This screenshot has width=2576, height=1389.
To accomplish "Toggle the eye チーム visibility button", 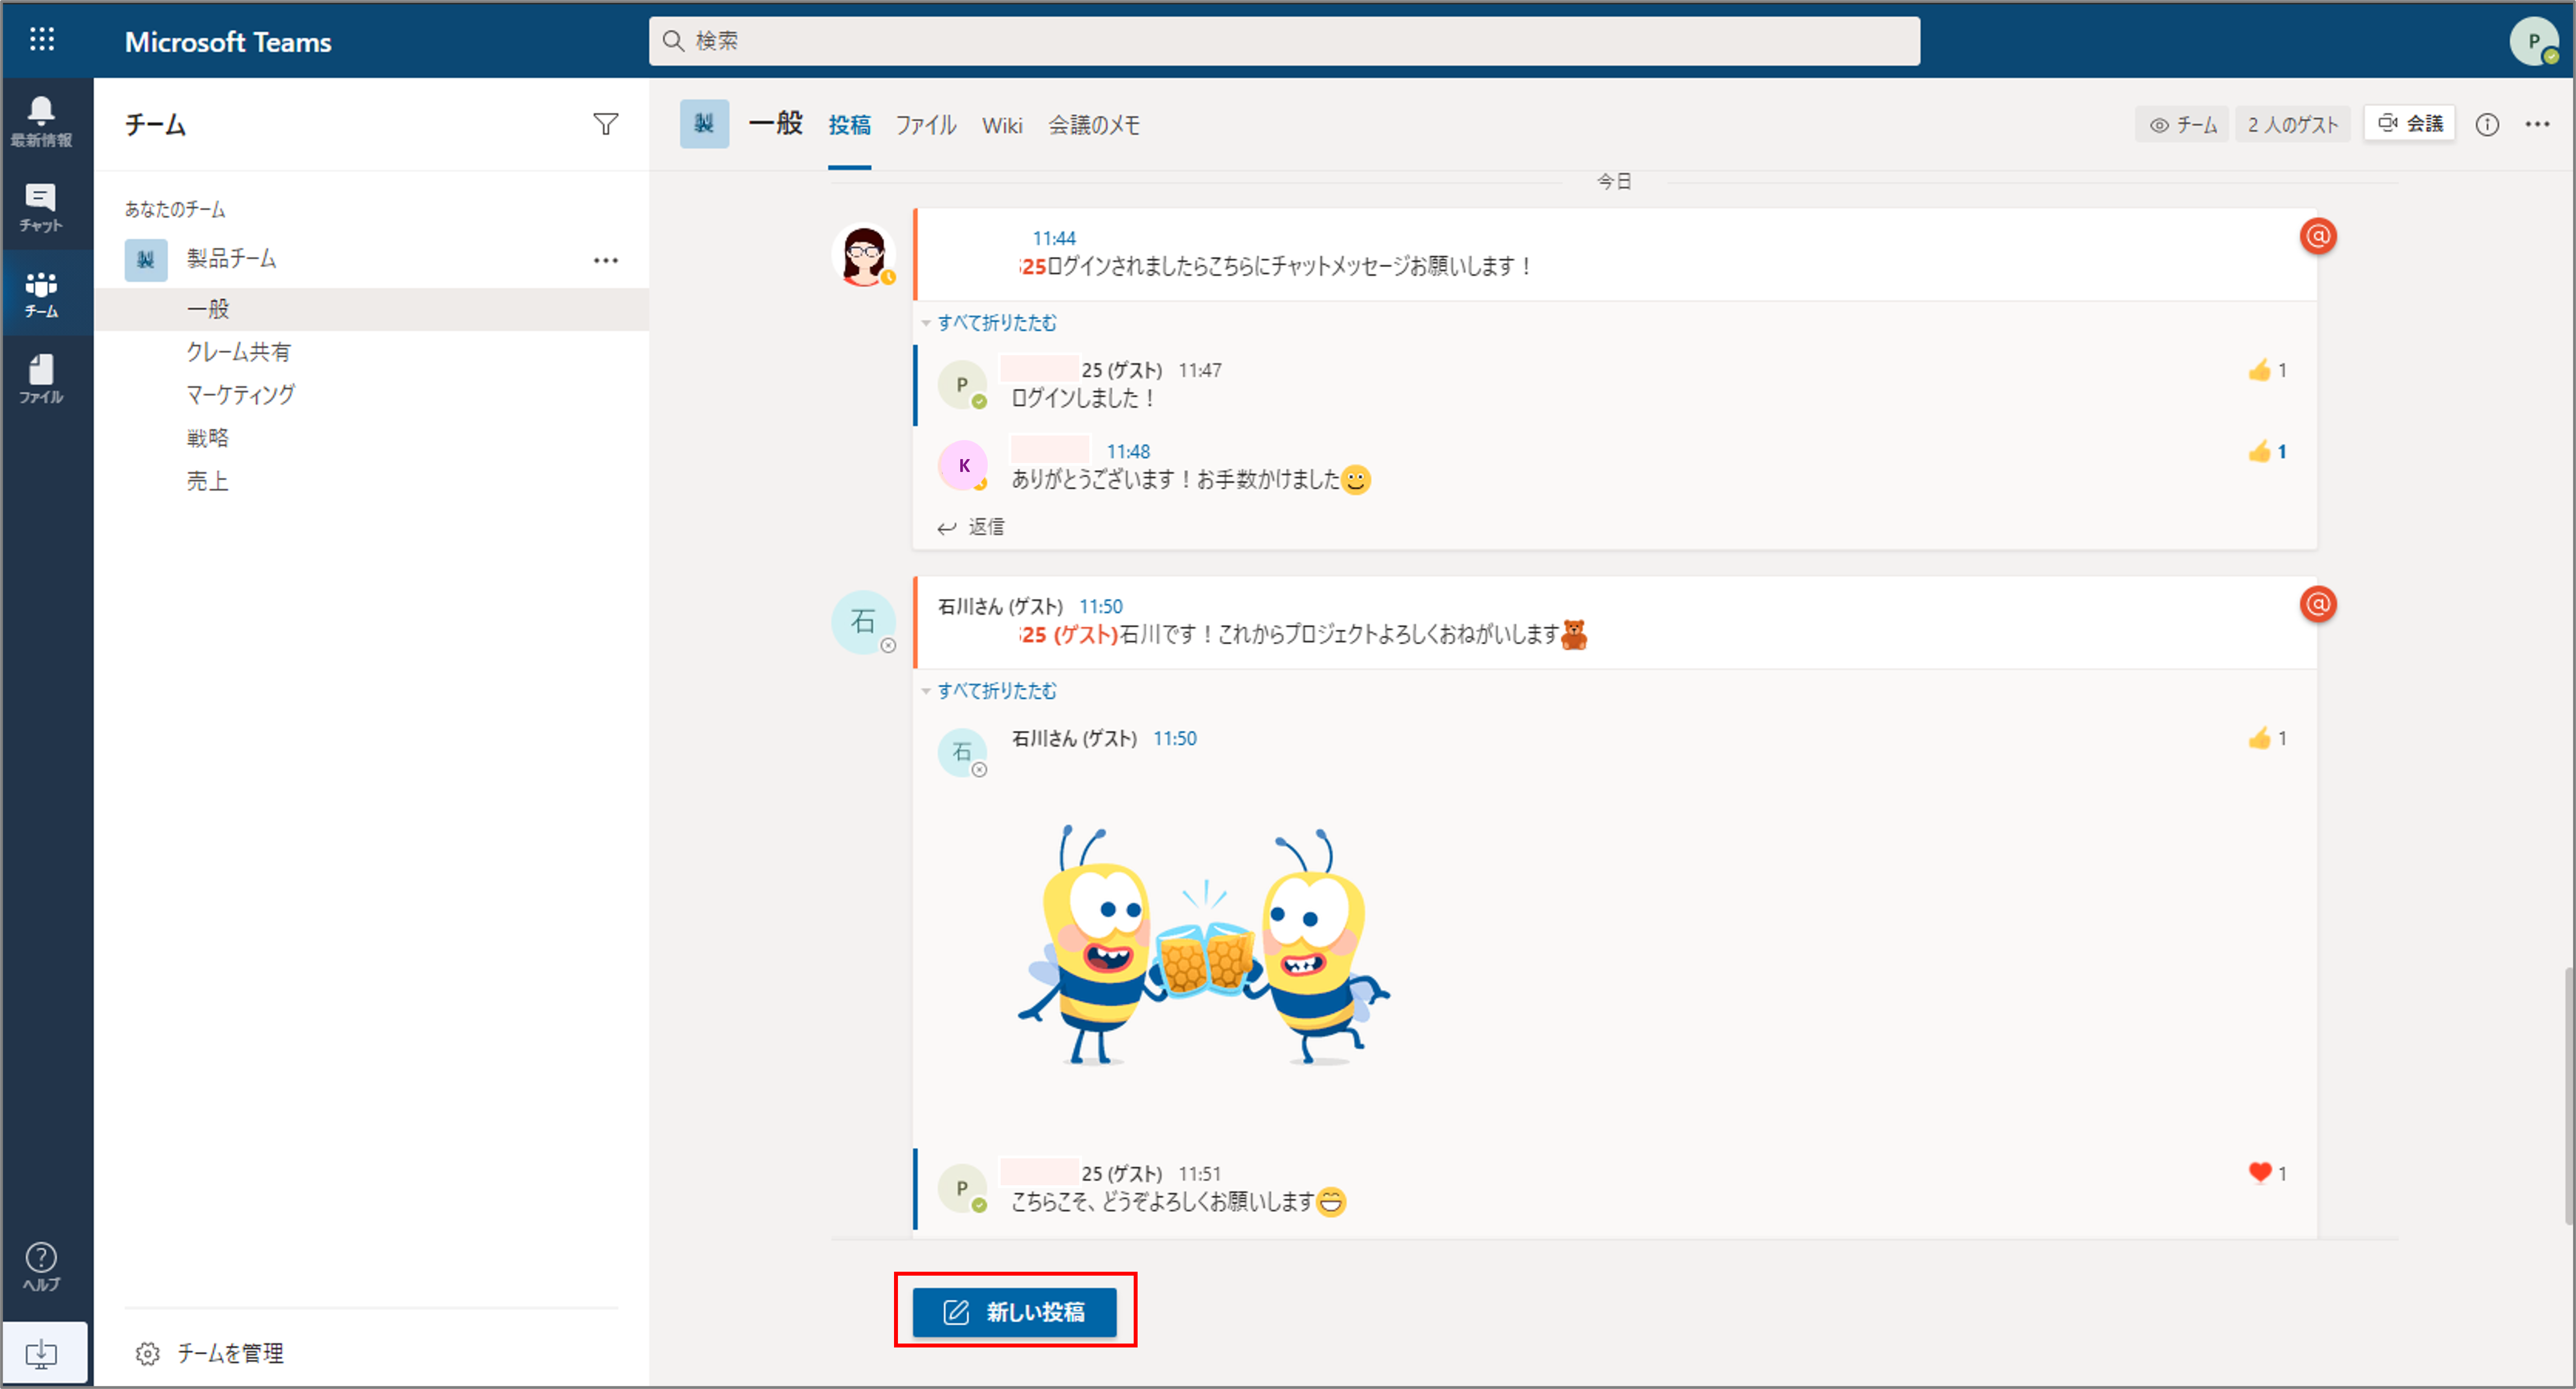I will tap(2182, 124).
